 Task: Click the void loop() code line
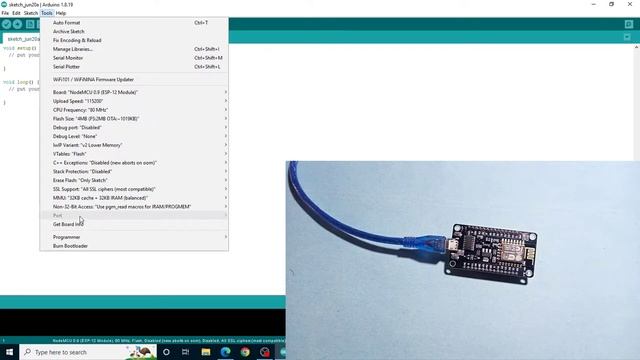tap(20, 82)
